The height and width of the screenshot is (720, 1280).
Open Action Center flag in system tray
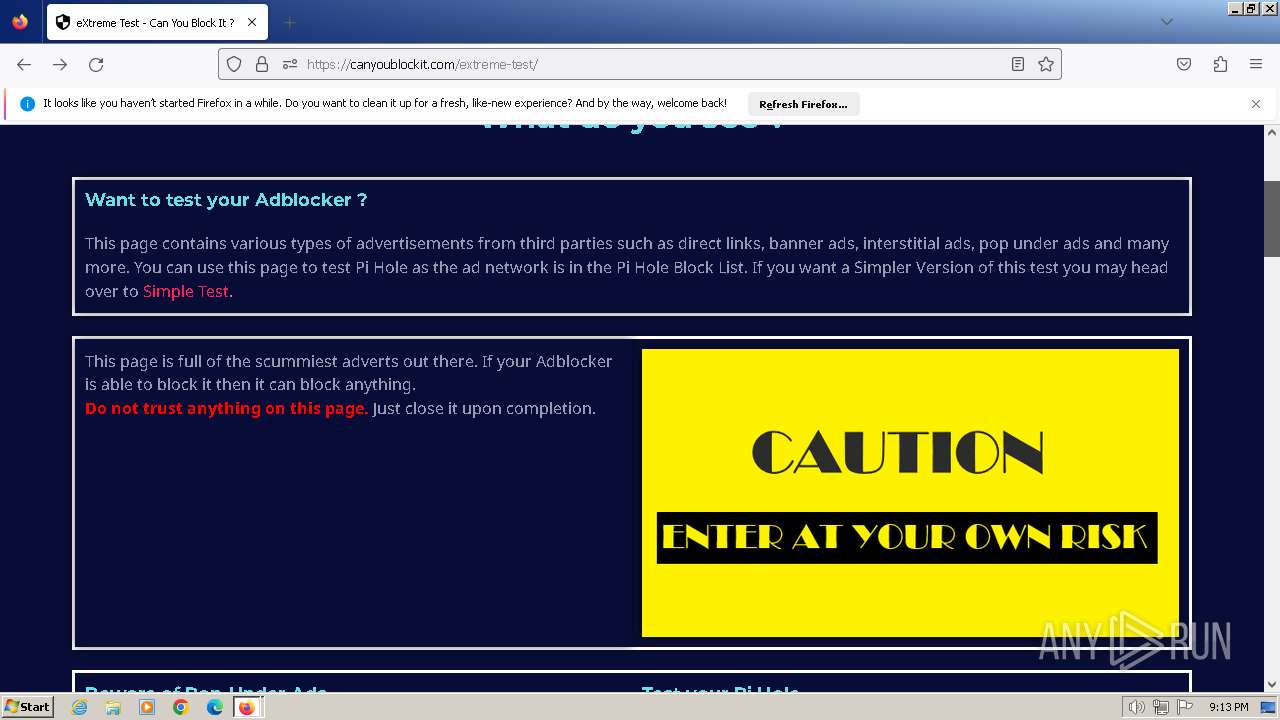(1185, 707)
